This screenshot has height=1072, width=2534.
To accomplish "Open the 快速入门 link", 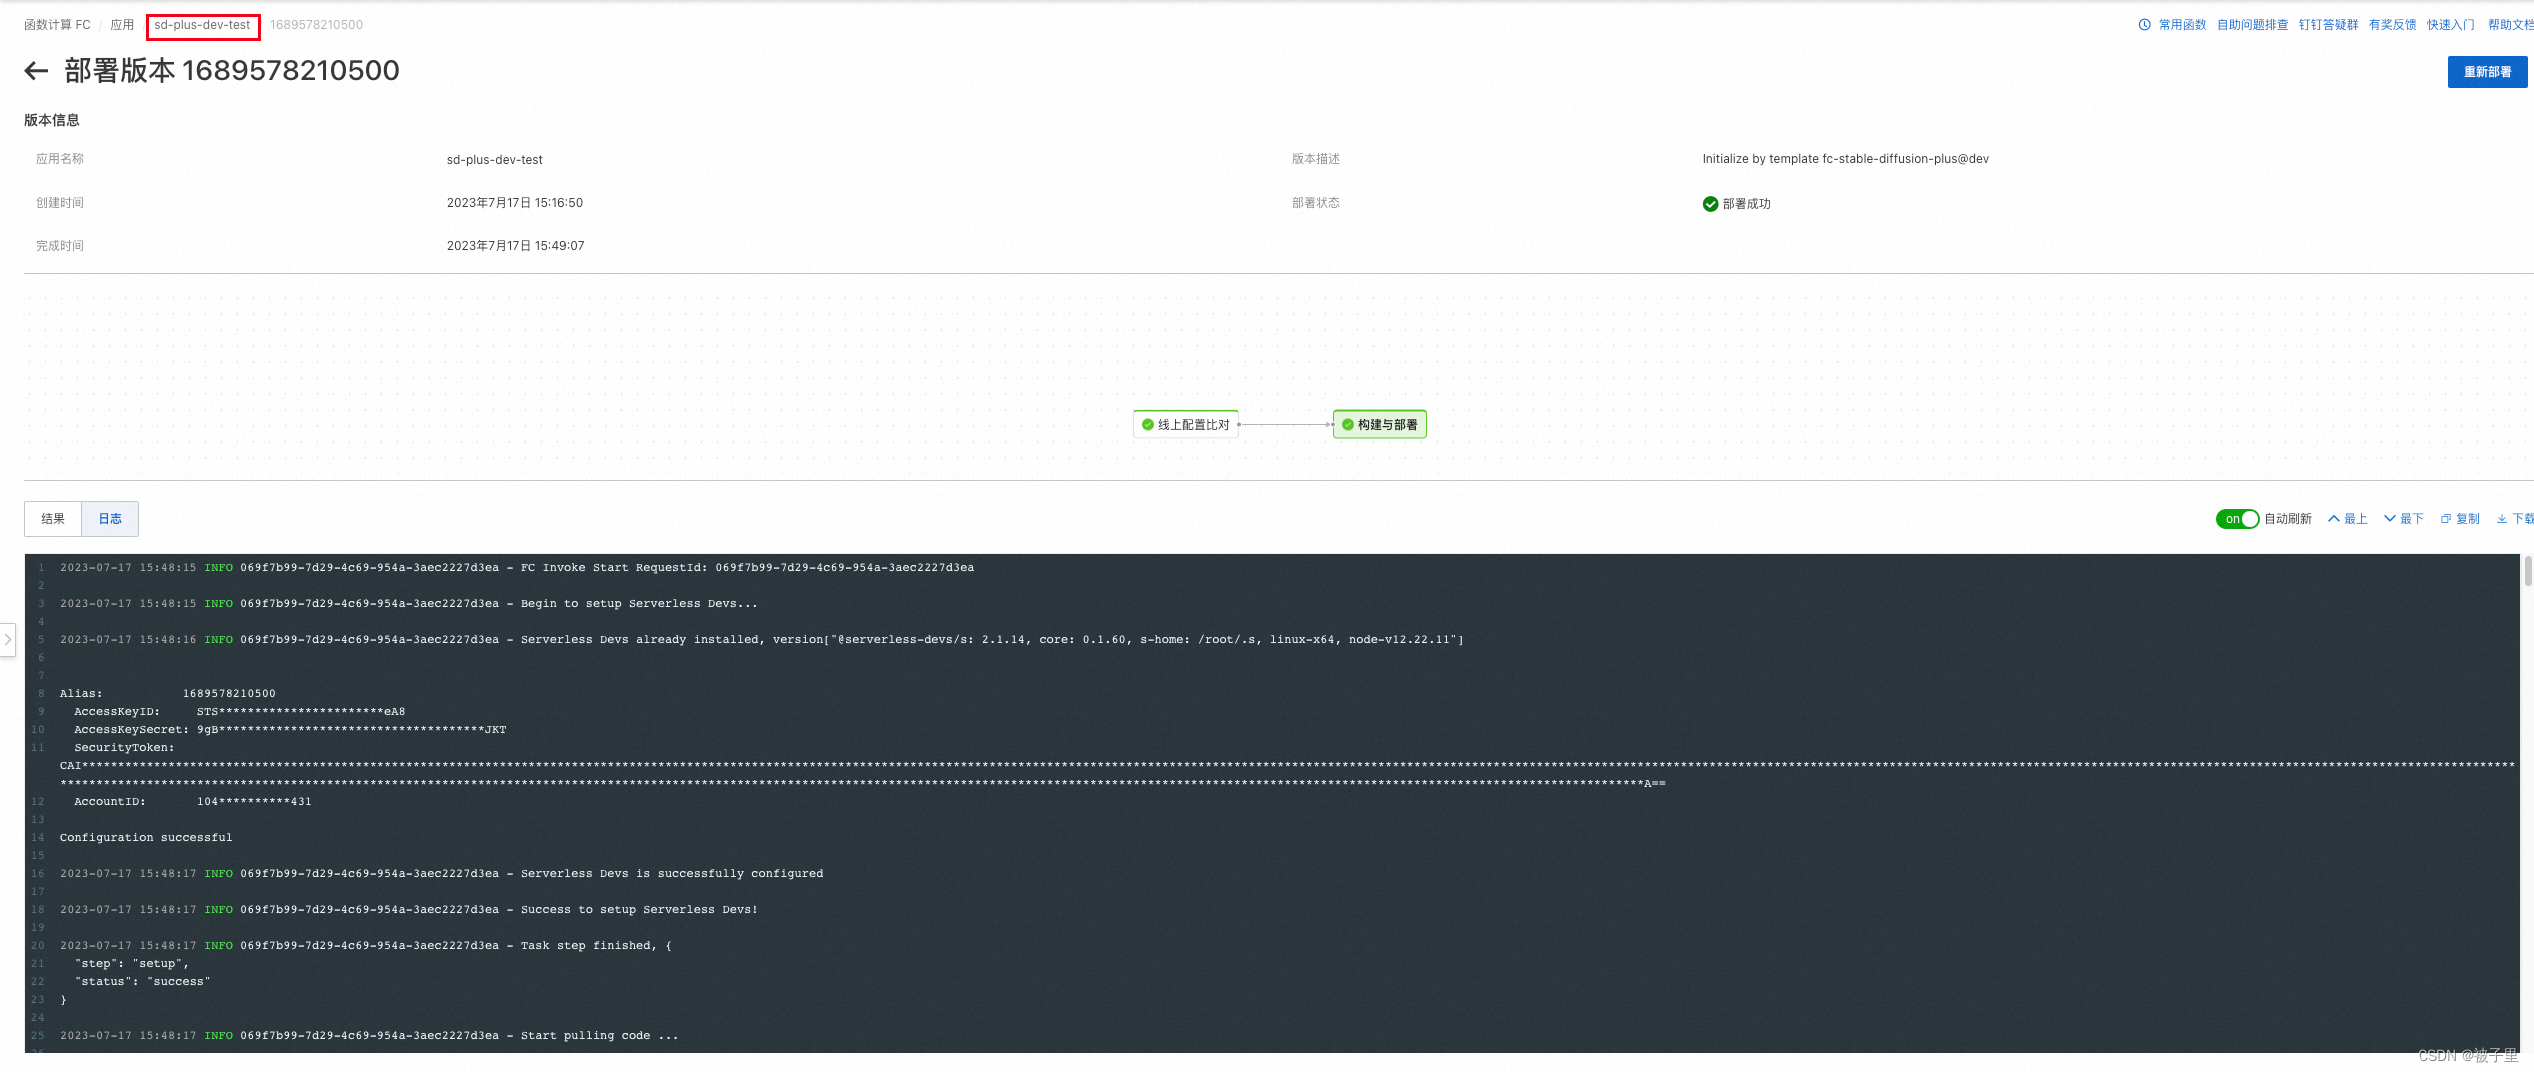I will click(x=2450, y=25).
